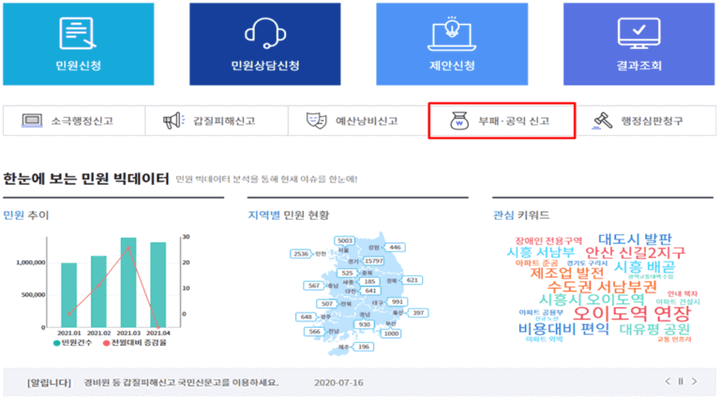Click the money bag icon beside 부패·공익 신고
The width and height of the screenshot is (720, 400).
tap(459, 121)
